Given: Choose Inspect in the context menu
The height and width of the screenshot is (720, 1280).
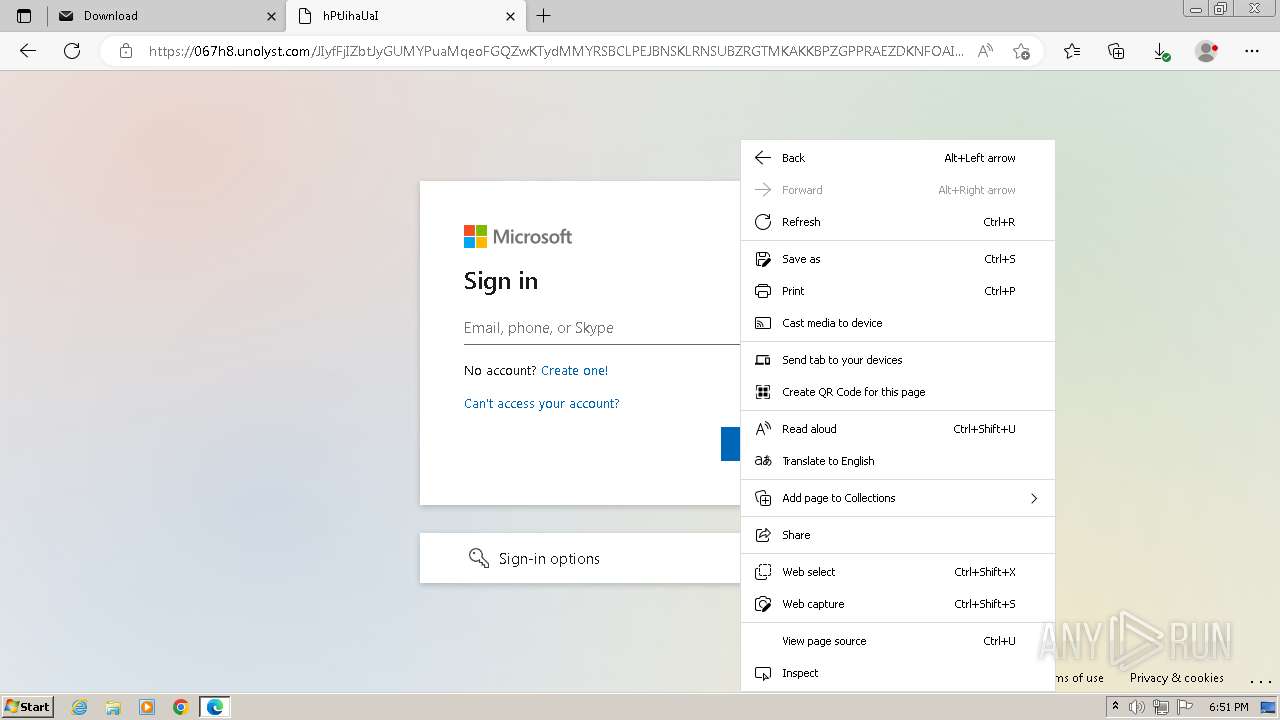Looking at the screenshot, I should [898, 673].
